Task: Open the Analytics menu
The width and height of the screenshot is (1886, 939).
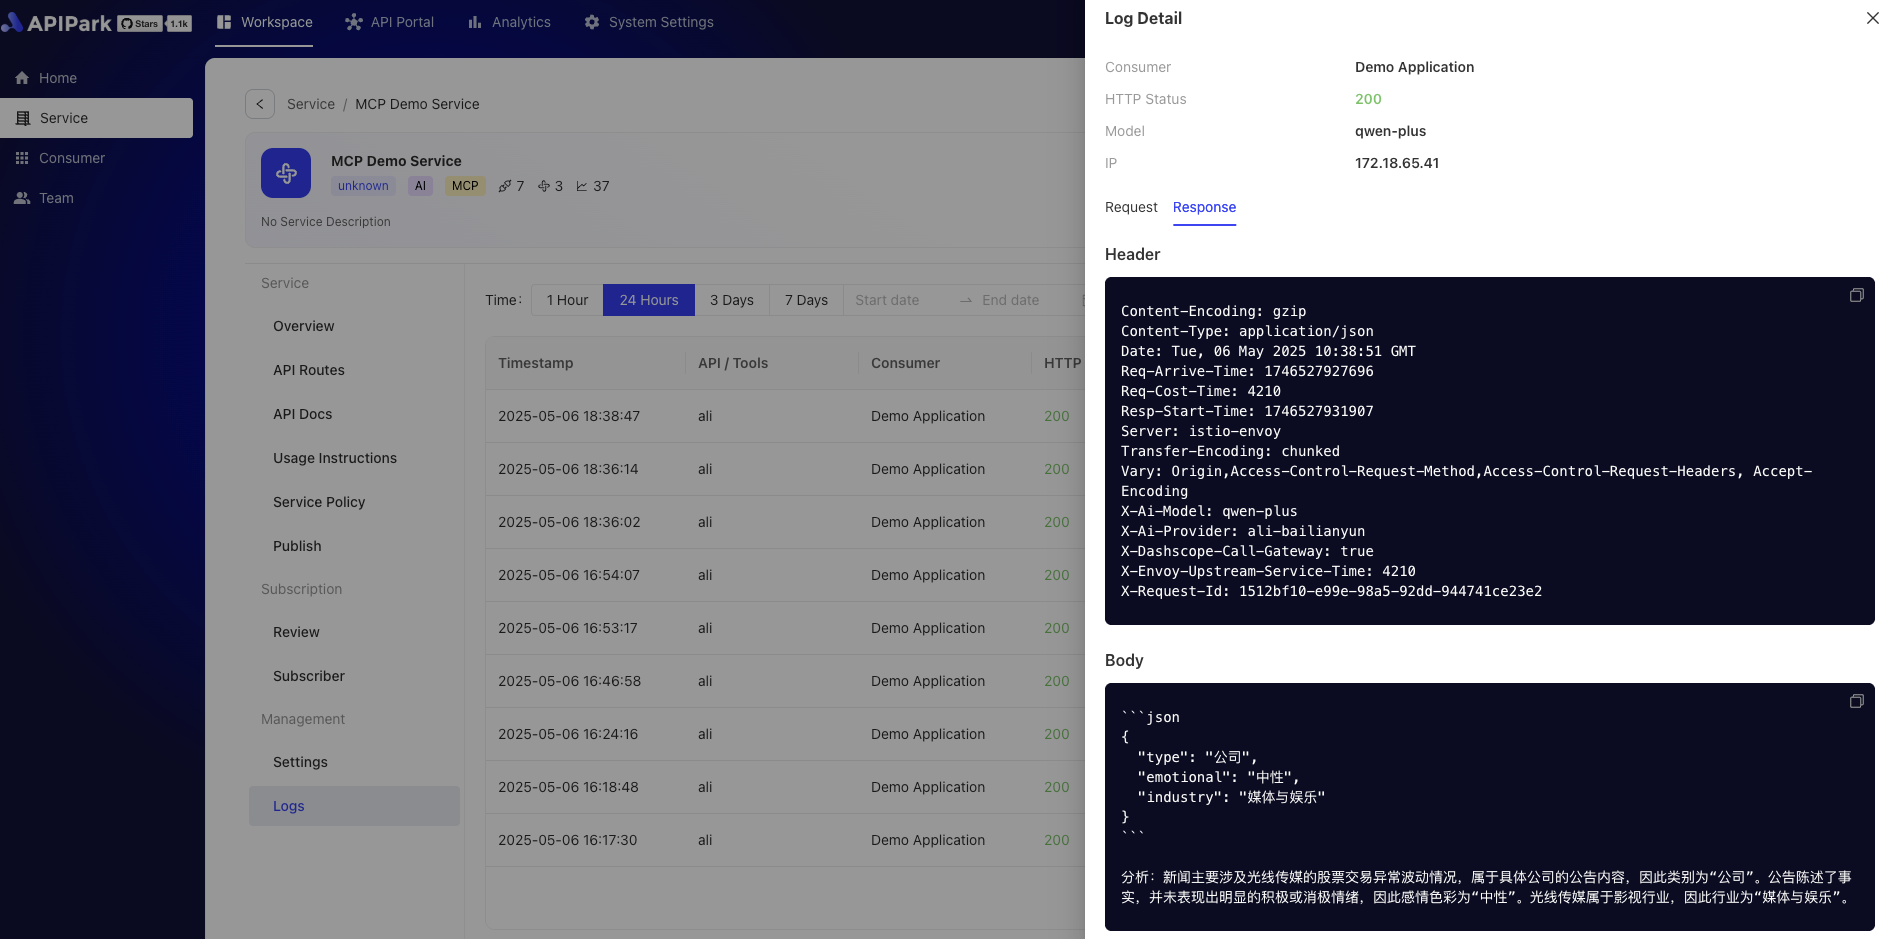Action: click(x=509, y=22)
